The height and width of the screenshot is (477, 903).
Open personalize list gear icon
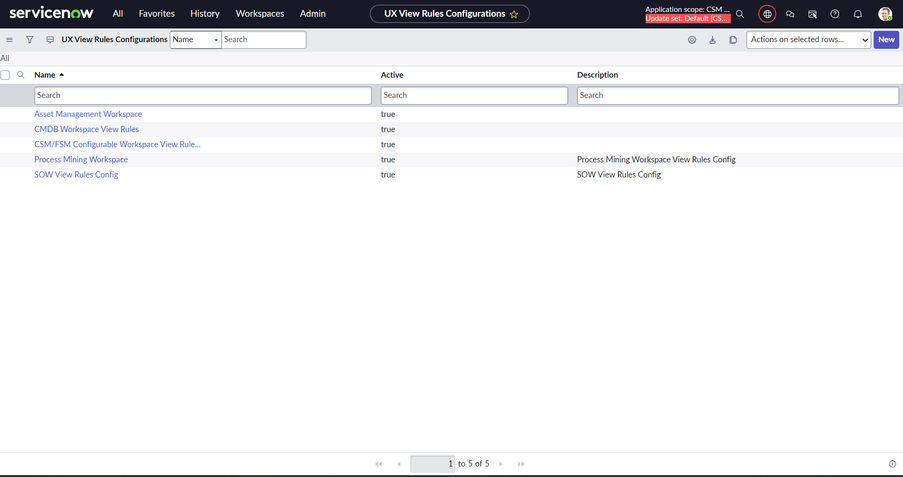692,40
